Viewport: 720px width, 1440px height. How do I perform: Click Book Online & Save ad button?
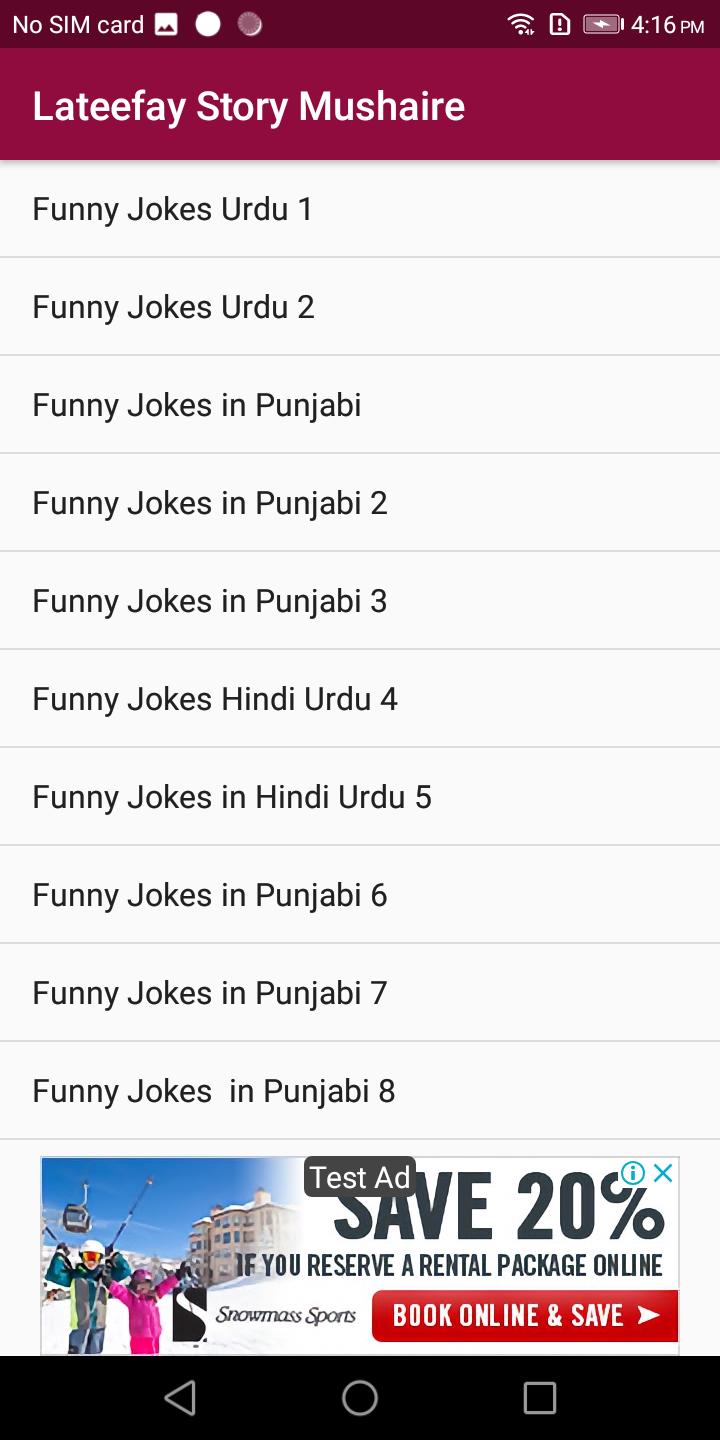coord(524,1315)
